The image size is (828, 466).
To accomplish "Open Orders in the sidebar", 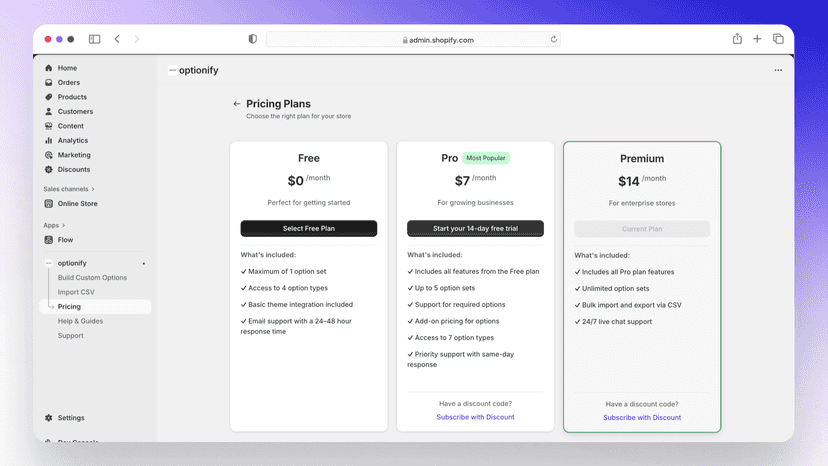I will (69, 82).
